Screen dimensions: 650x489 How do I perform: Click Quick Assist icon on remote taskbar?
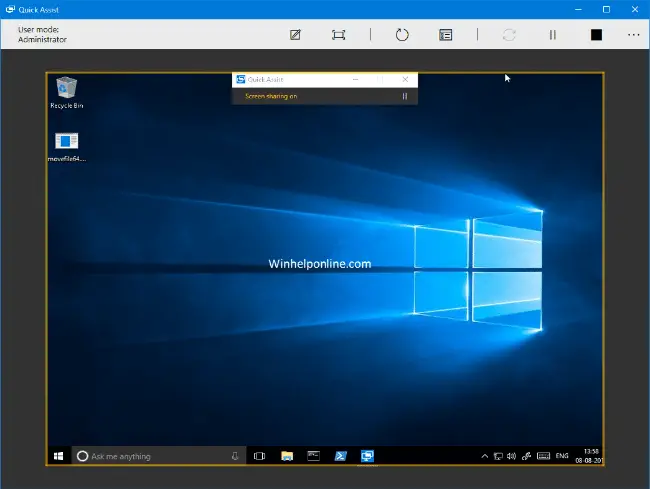(x=367, y=456)
